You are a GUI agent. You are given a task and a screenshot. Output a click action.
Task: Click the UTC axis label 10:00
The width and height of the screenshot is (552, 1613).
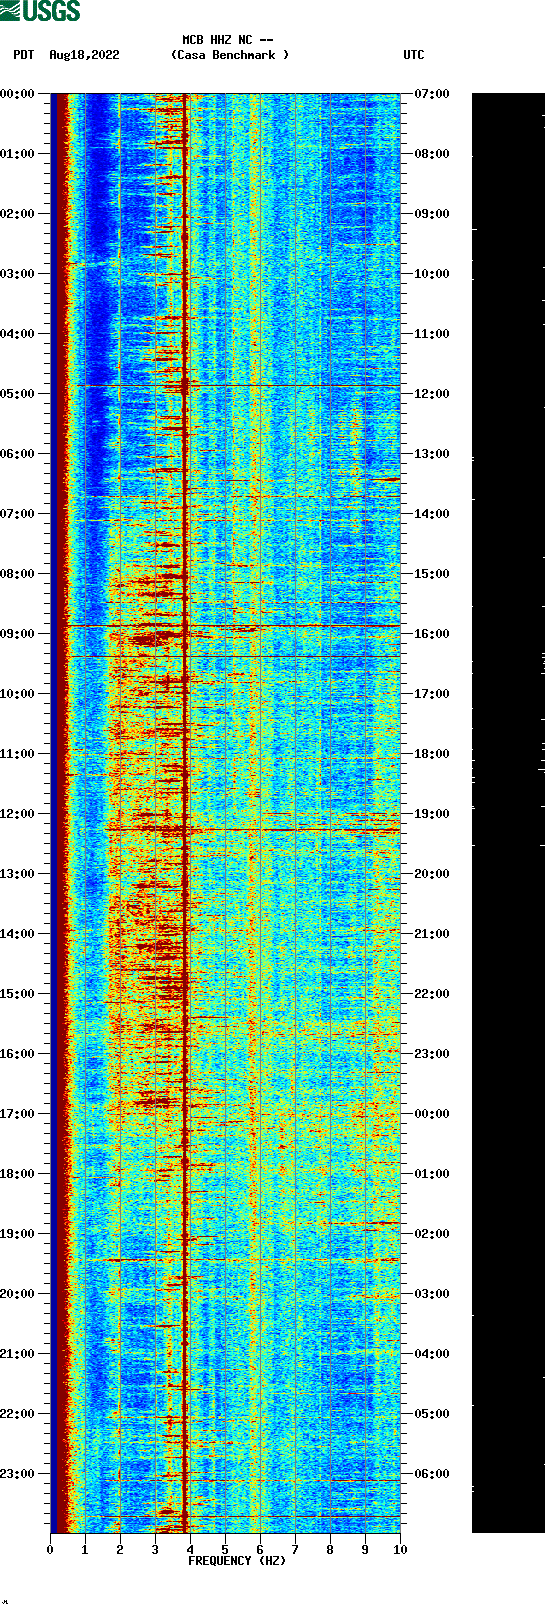click(432, 274)
